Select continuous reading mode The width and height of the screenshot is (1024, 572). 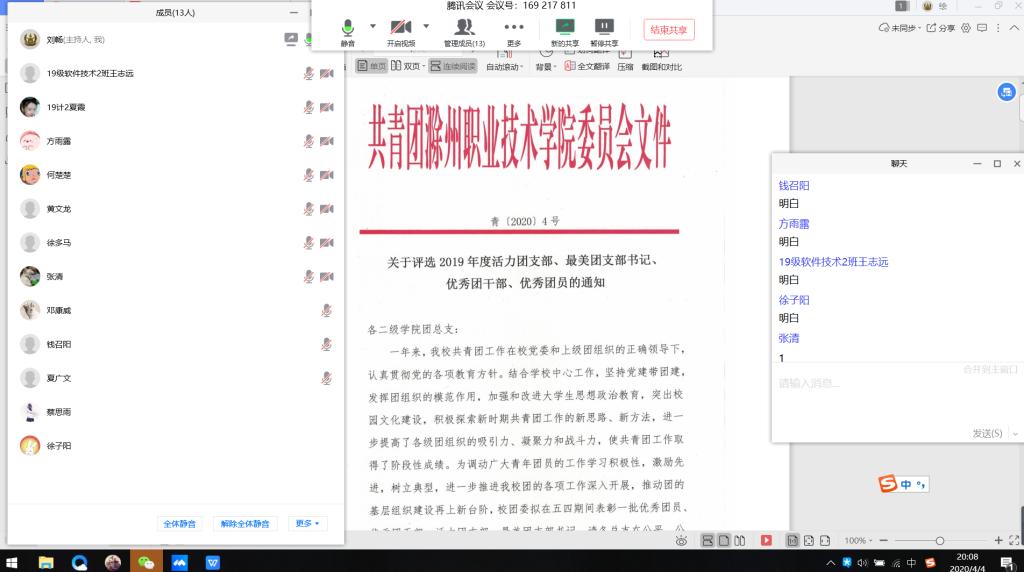click(x=453, y=66)
